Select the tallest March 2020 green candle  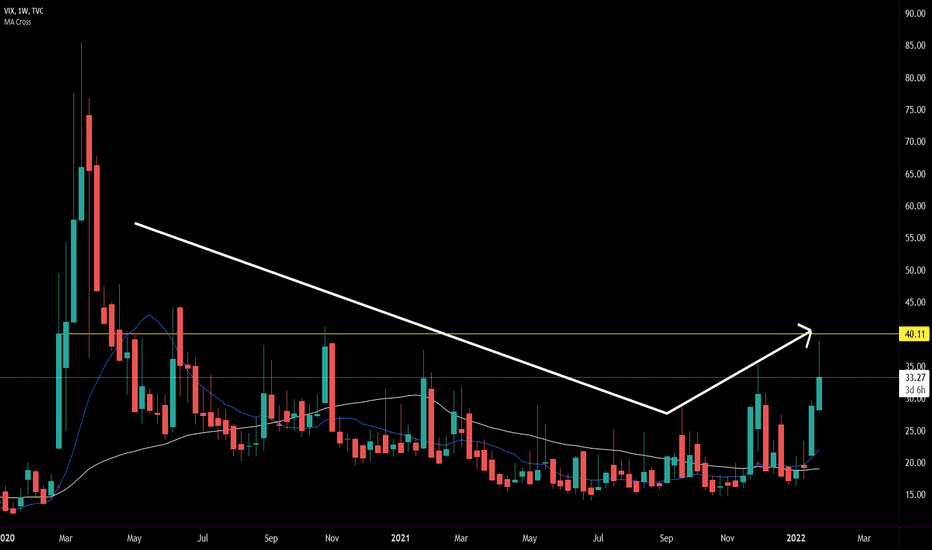coord(81,193)
